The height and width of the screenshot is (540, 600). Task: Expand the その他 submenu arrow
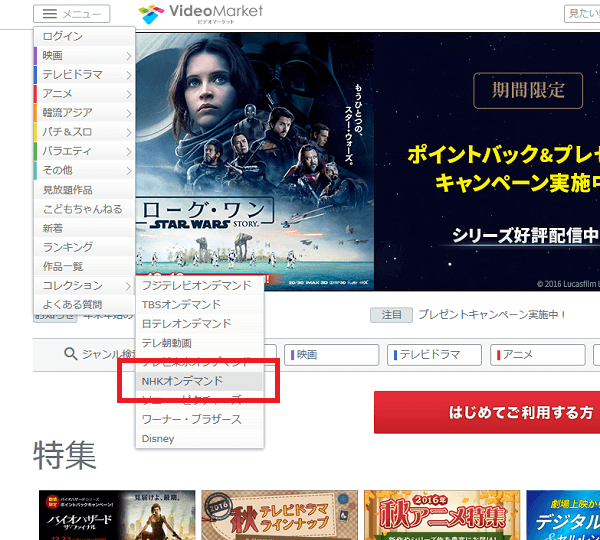129,171
